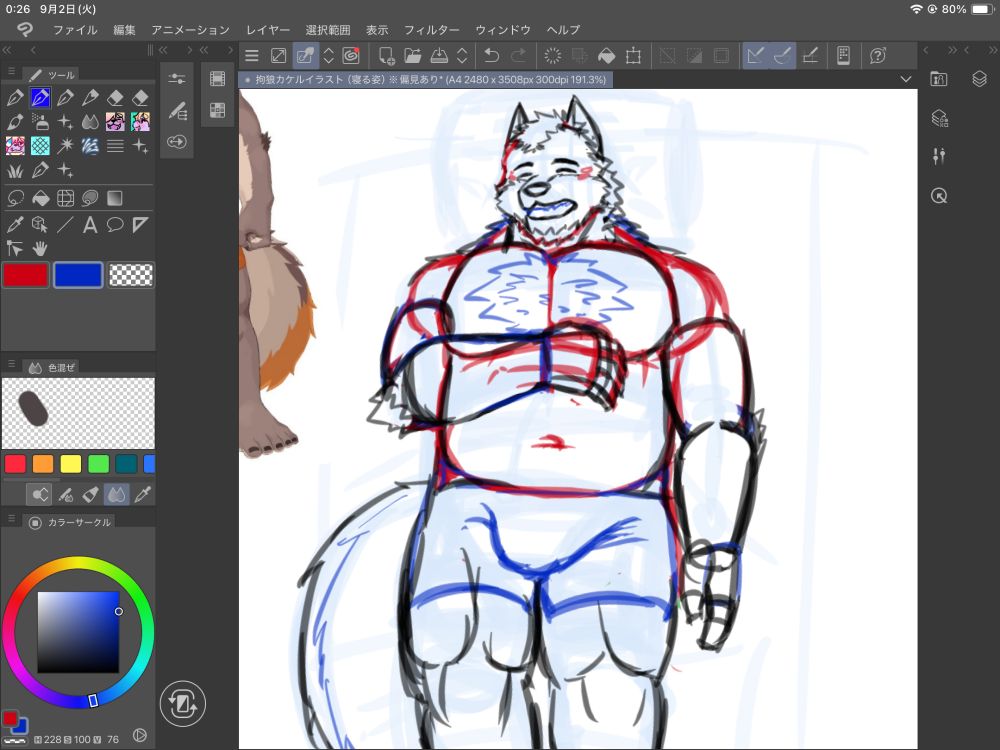Open the animation timeline film icon
Screen dimensions: 1000x750
tap(217, 78)
